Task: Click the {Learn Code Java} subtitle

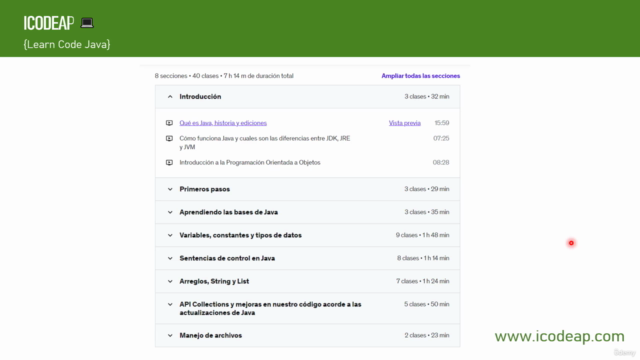Action: (x=67, y=44)
